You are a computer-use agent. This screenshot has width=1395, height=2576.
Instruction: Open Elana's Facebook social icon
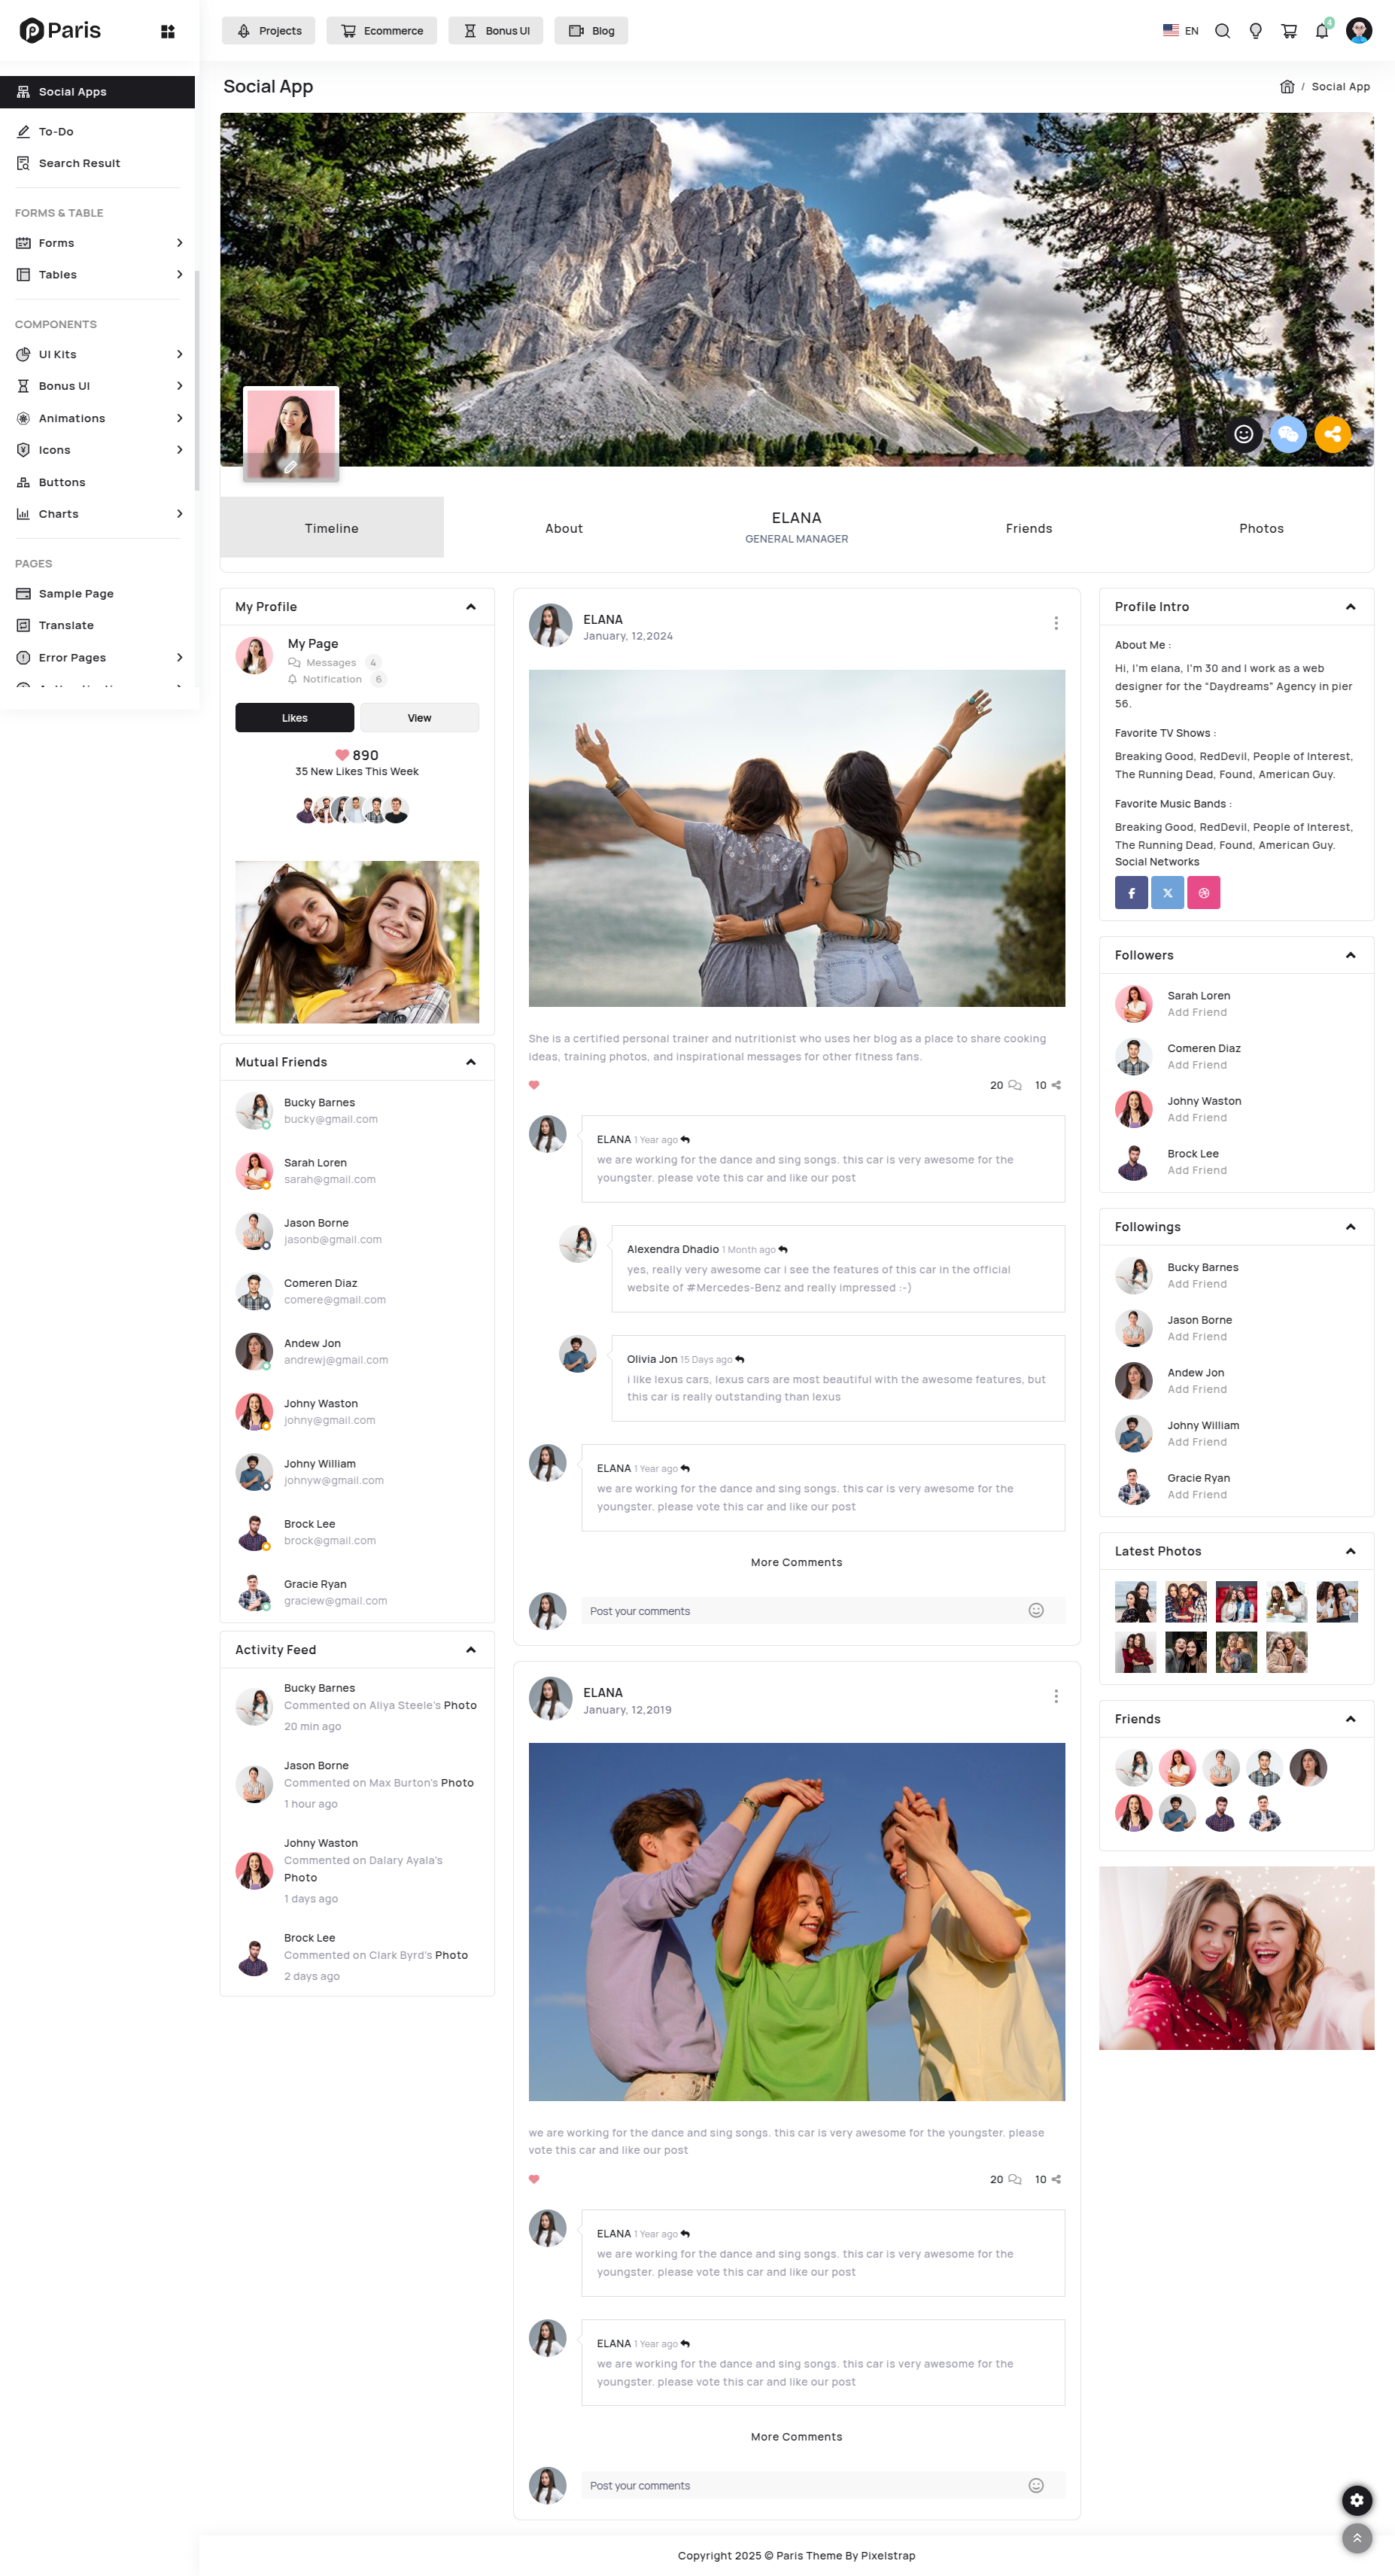tap(1131, 892)
